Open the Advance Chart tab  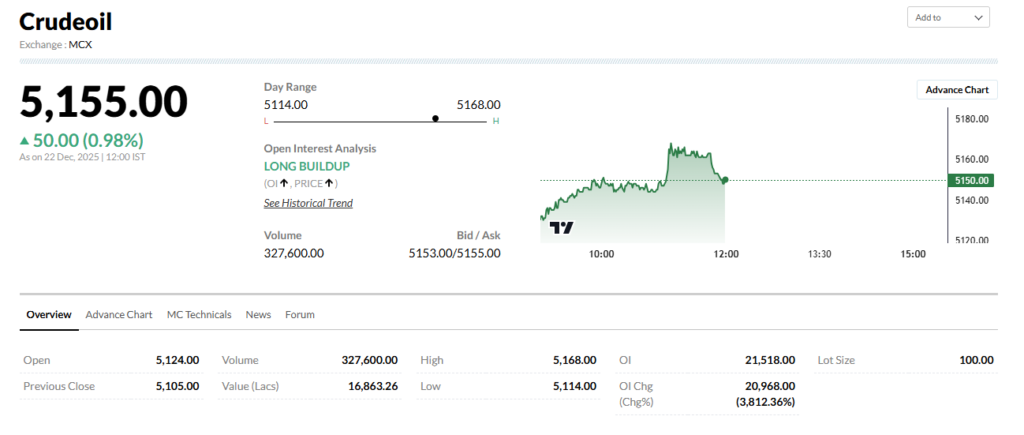[119, 314]
